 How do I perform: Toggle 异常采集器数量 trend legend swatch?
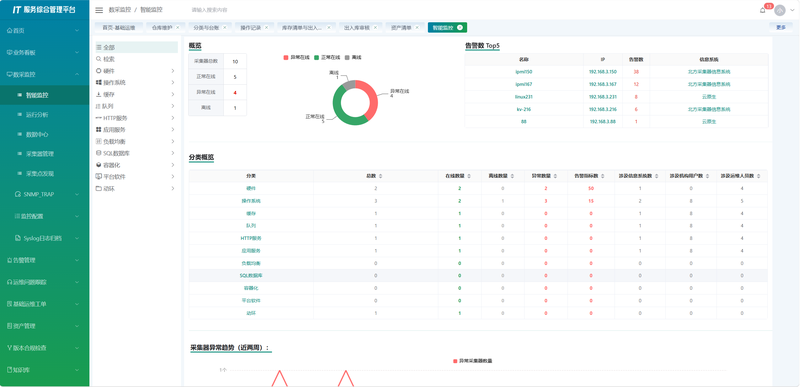click(456, 361)
